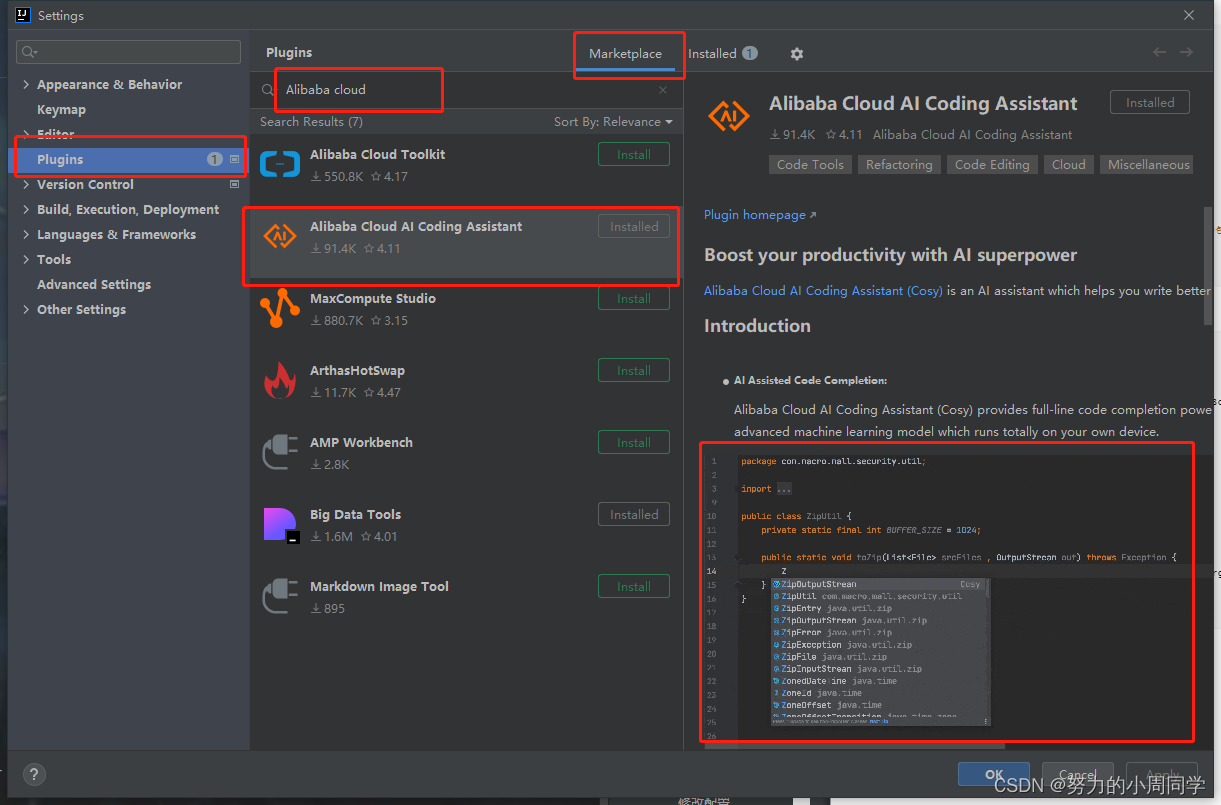Select Plugins in the settings tree
This screenshot has width=1221, height=805.
coord(128,160)
